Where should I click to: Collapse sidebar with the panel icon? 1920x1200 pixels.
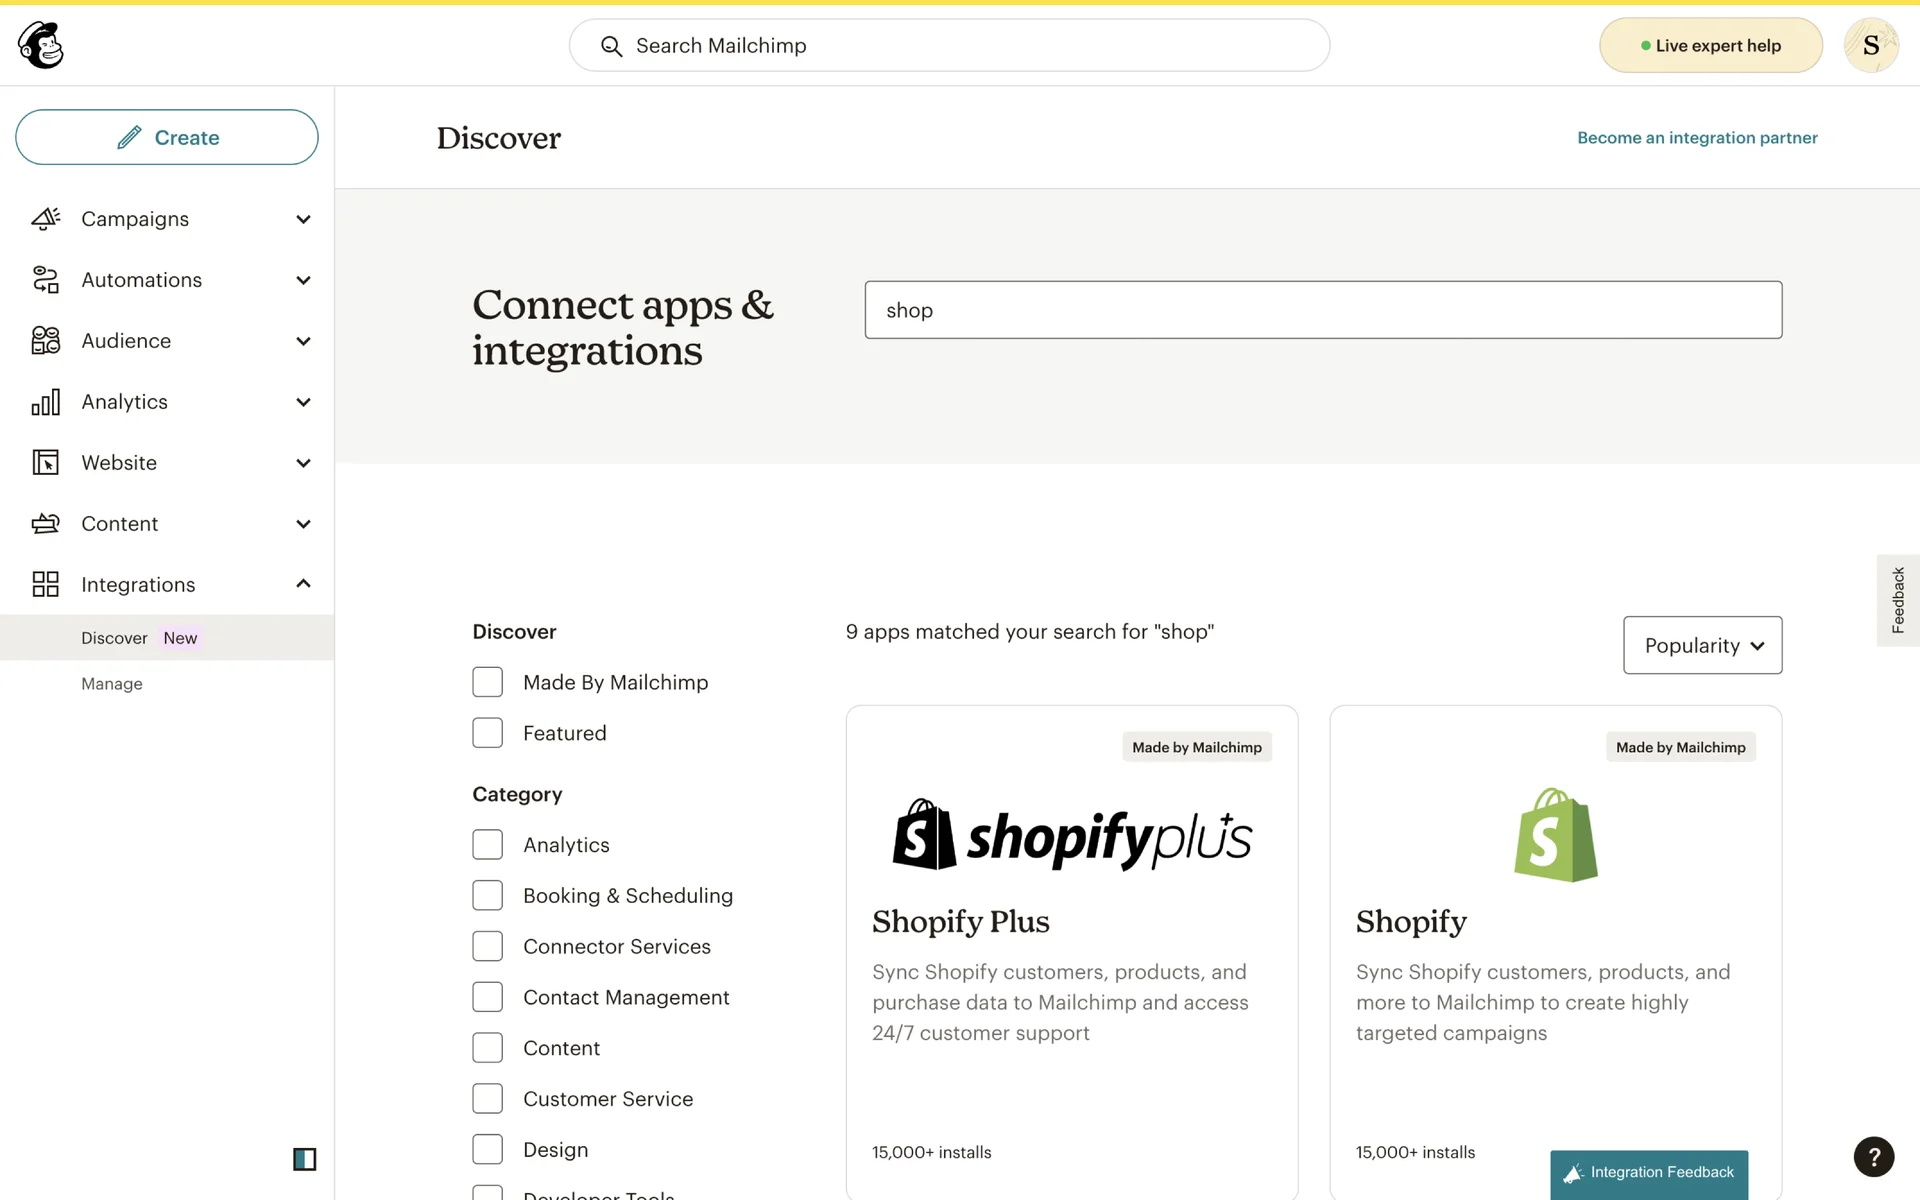point(304,1159)
